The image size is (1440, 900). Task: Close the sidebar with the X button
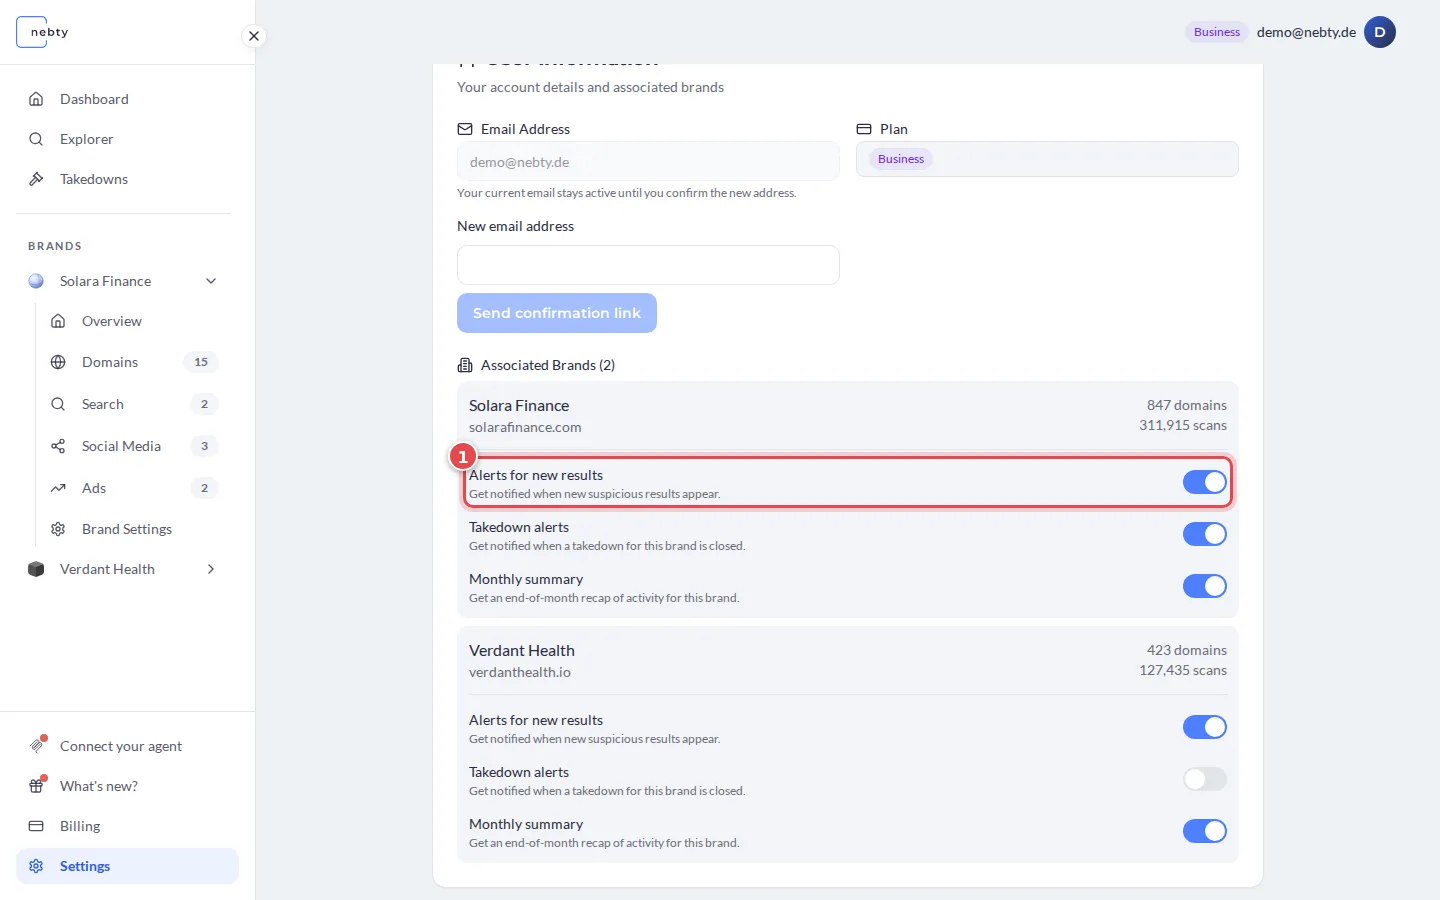point(254,36)
